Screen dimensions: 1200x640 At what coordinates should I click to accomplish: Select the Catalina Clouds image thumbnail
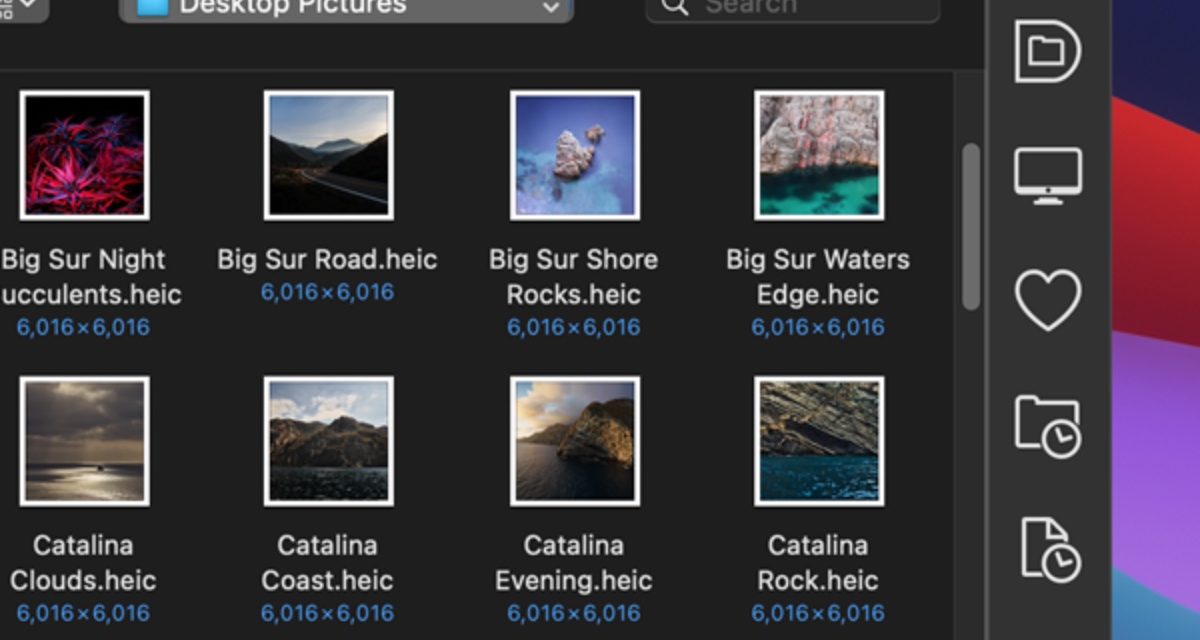pos(84,441)
